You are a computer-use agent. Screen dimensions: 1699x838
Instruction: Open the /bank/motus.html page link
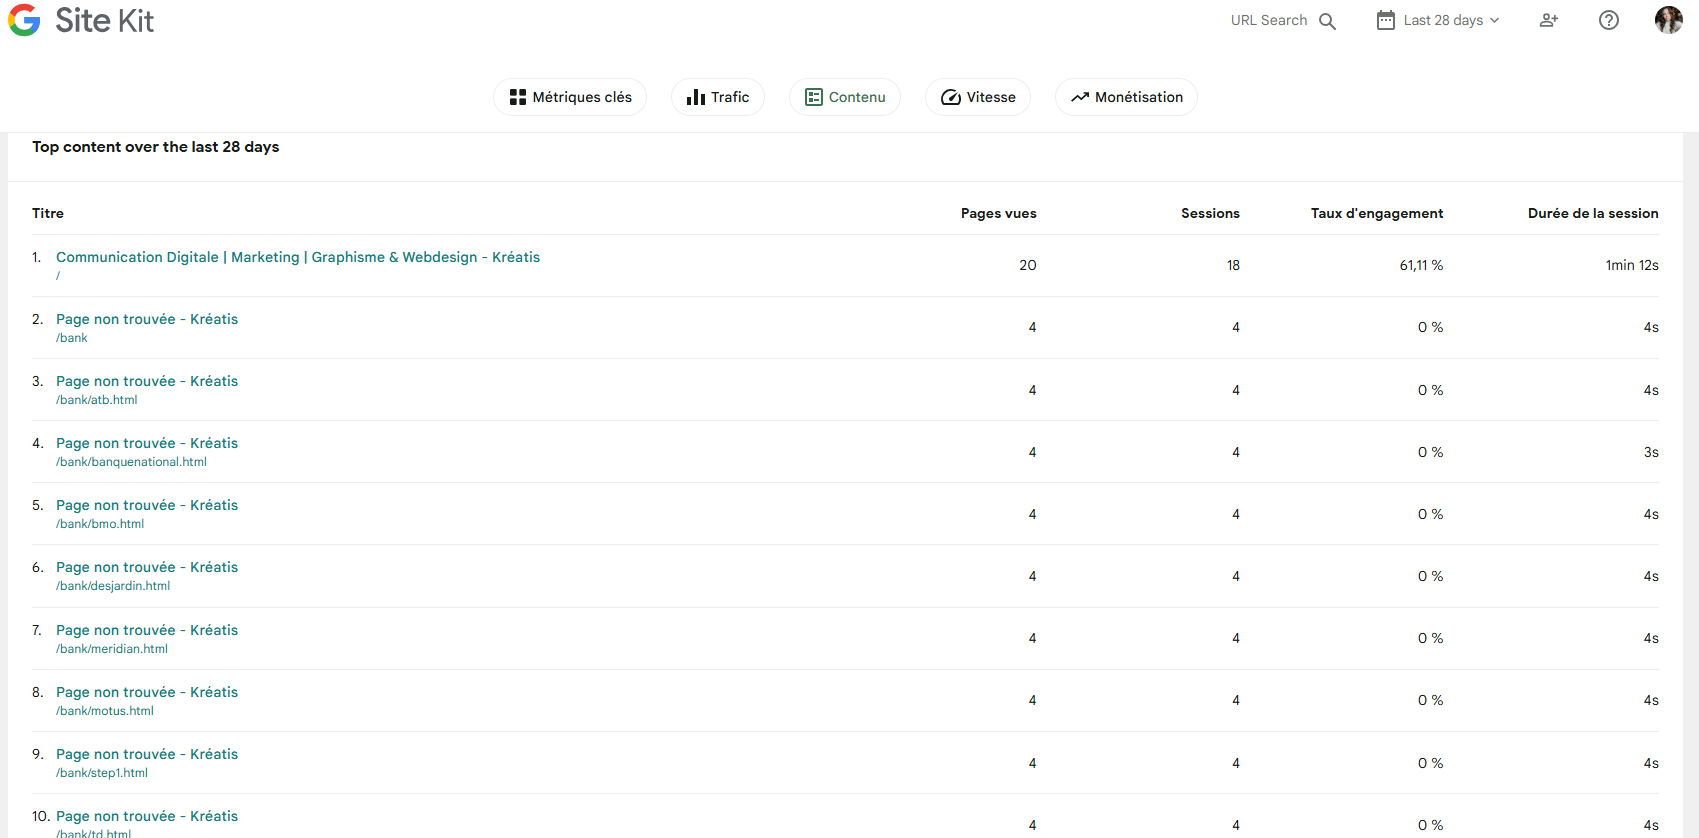pos(147,692)
